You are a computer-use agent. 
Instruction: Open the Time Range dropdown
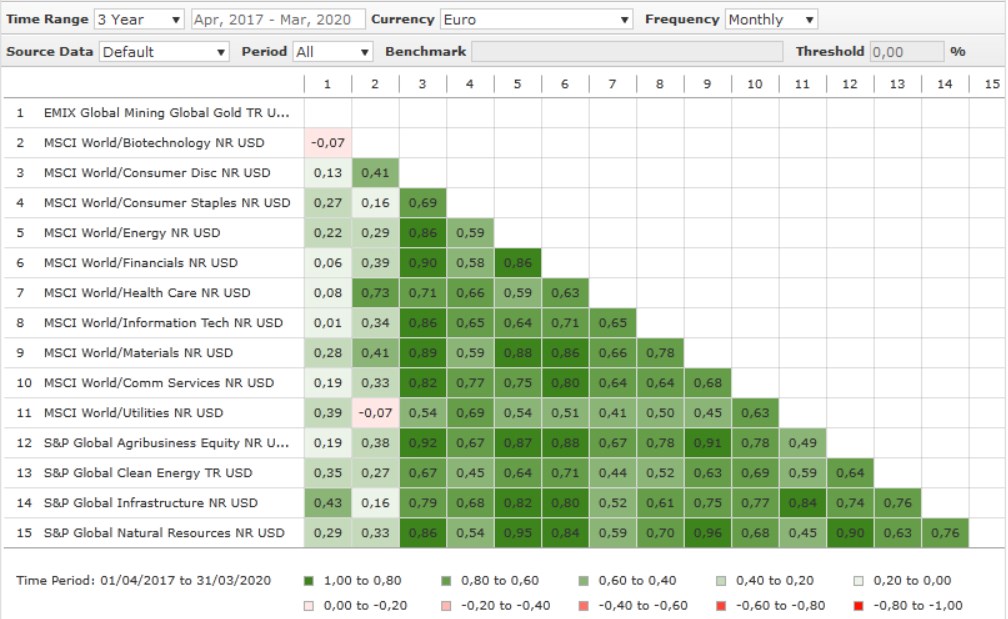139,20
